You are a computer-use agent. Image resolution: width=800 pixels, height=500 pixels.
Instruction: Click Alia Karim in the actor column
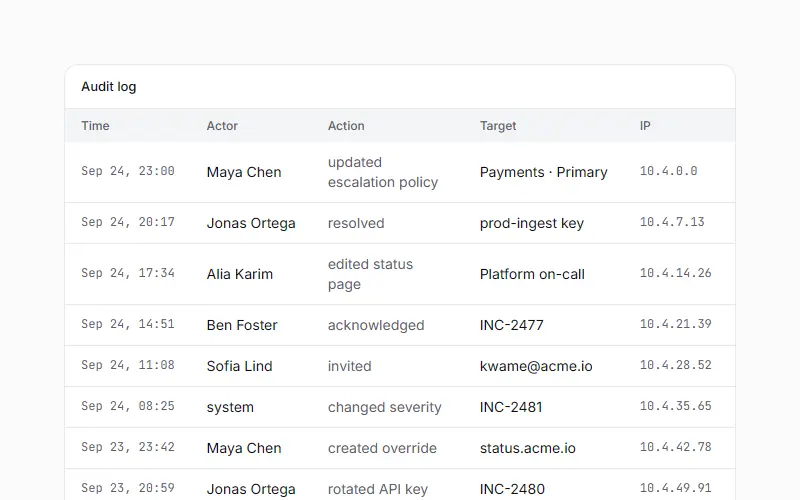(240, 274)
